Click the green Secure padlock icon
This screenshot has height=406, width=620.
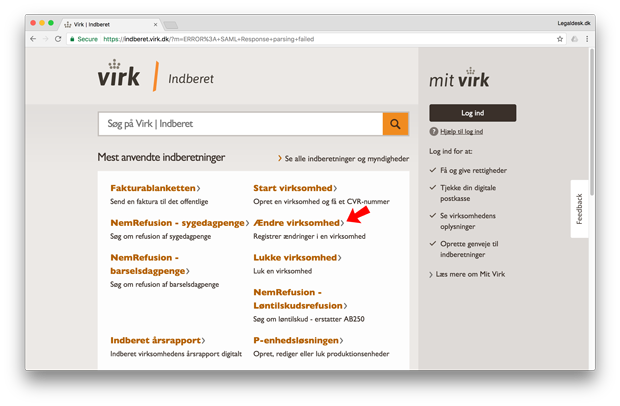click(x=72, y=39)
